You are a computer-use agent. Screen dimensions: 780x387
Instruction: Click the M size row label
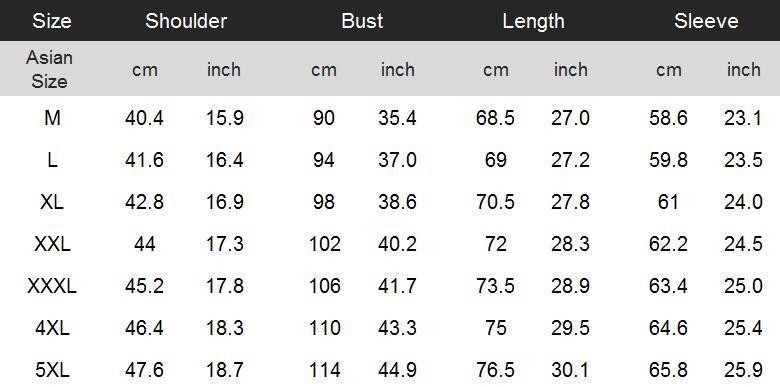coord(52,118)
